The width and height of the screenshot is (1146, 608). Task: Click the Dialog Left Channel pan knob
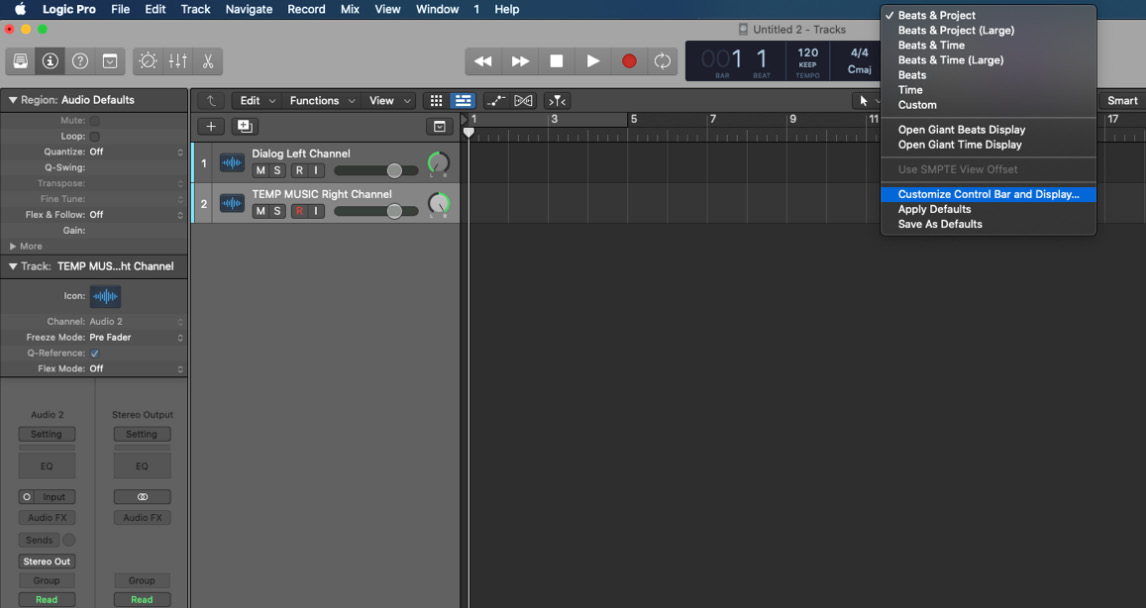tap(439, 164)
